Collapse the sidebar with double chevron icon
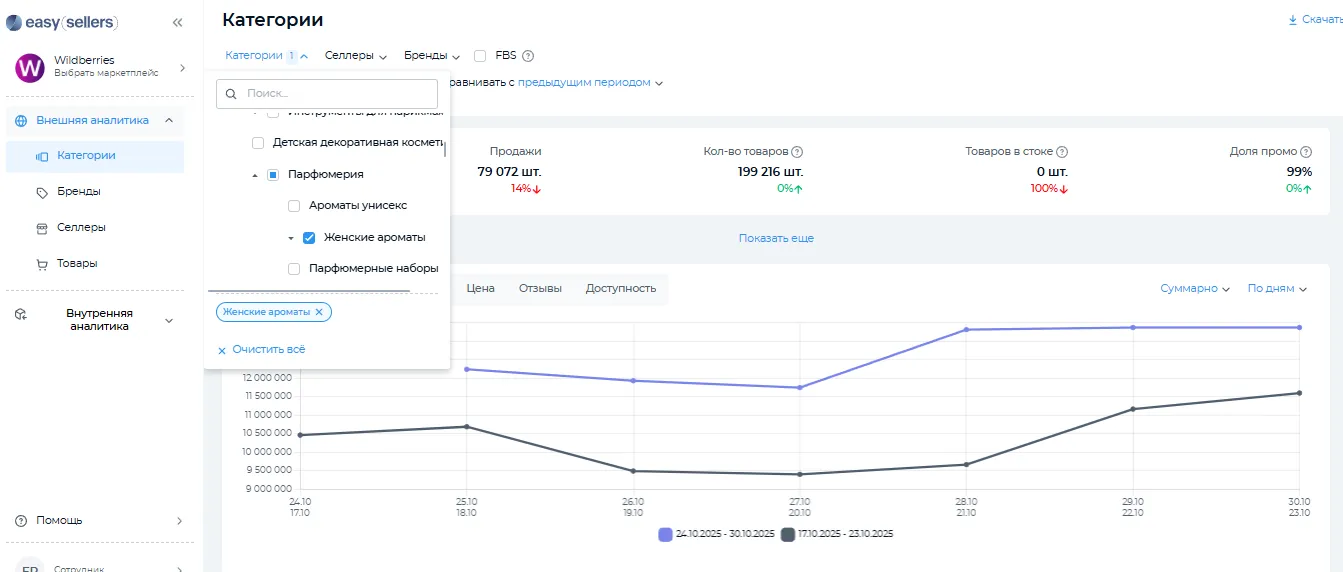Image resolution: width=1343 pixels, height=572 pixels. tap(178, 22)
